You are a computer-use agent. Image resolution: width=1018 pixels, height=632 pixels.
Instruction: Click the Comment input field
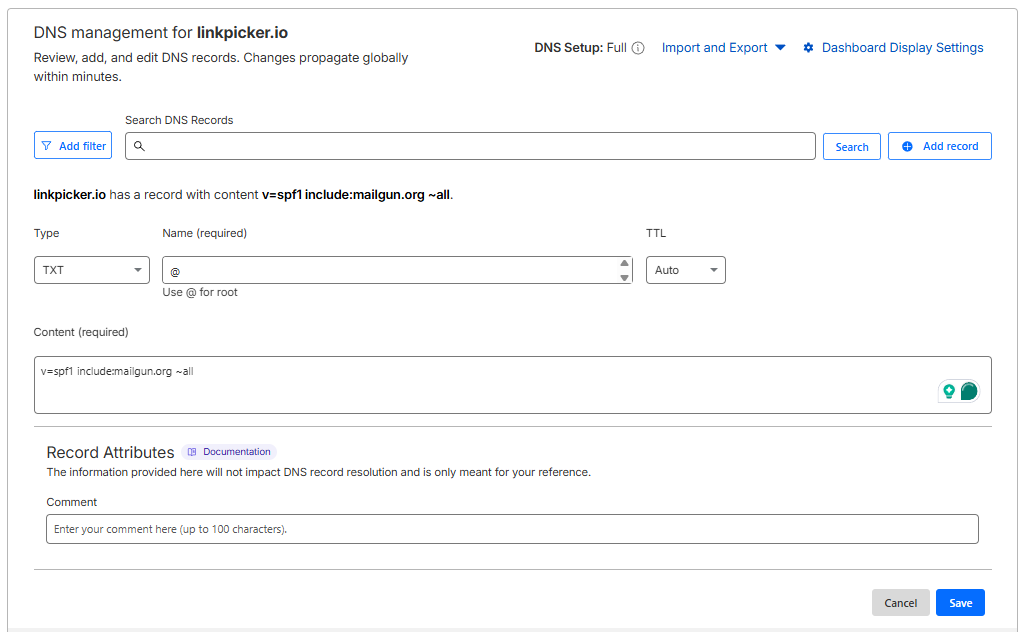click(512, 529)
